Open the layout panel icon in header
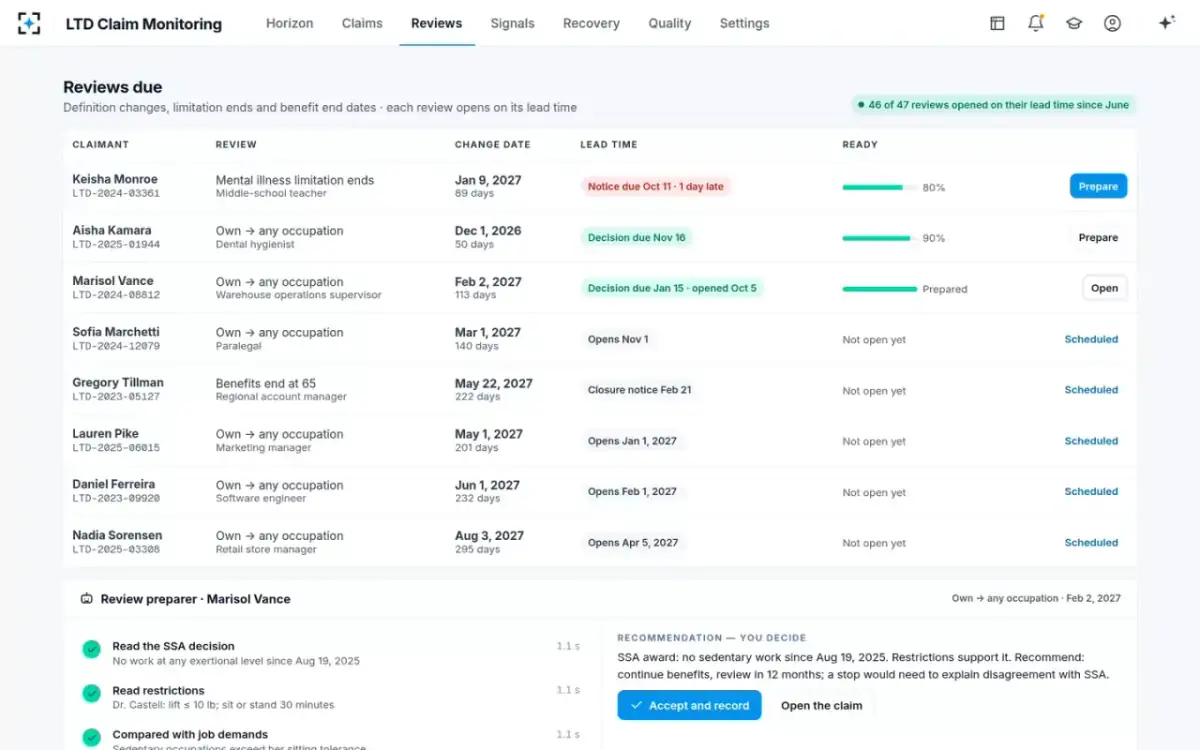Screen dimensions: 1200x750 [x=997, y=23]
